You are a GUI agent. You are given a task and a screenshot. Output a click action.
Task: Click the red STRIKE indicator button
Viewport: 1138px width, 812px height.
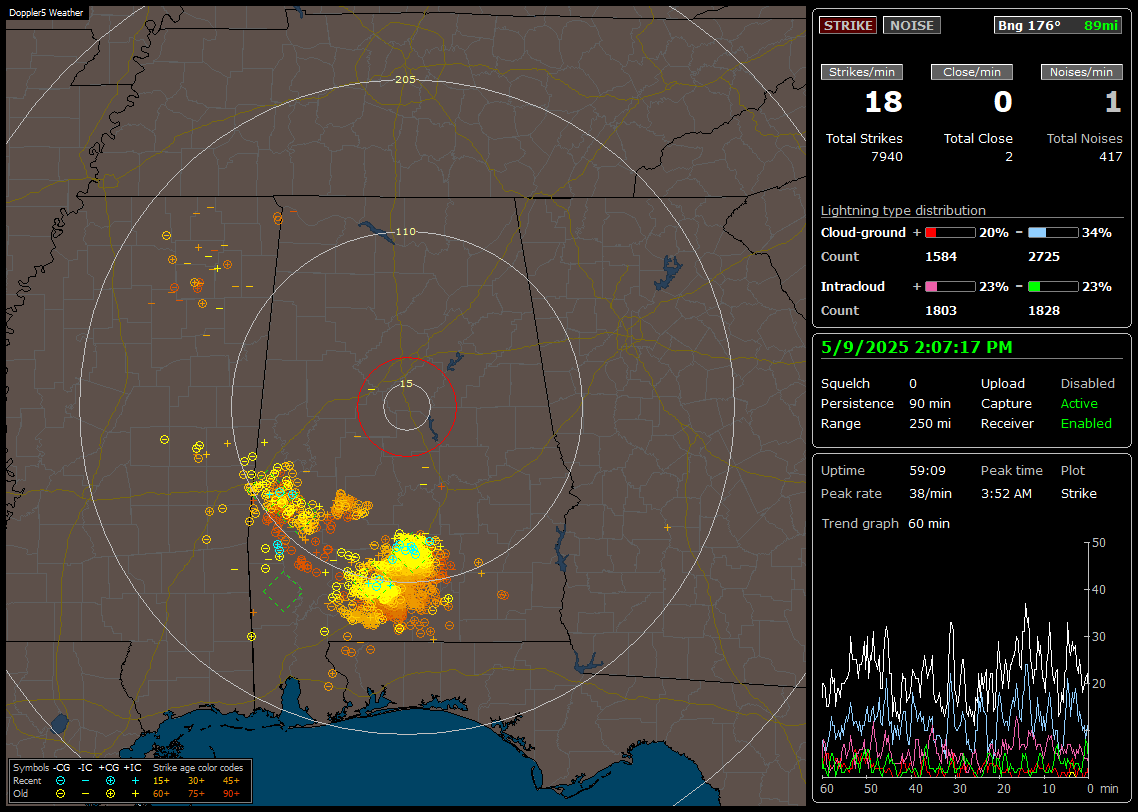[x=848, y=25]
